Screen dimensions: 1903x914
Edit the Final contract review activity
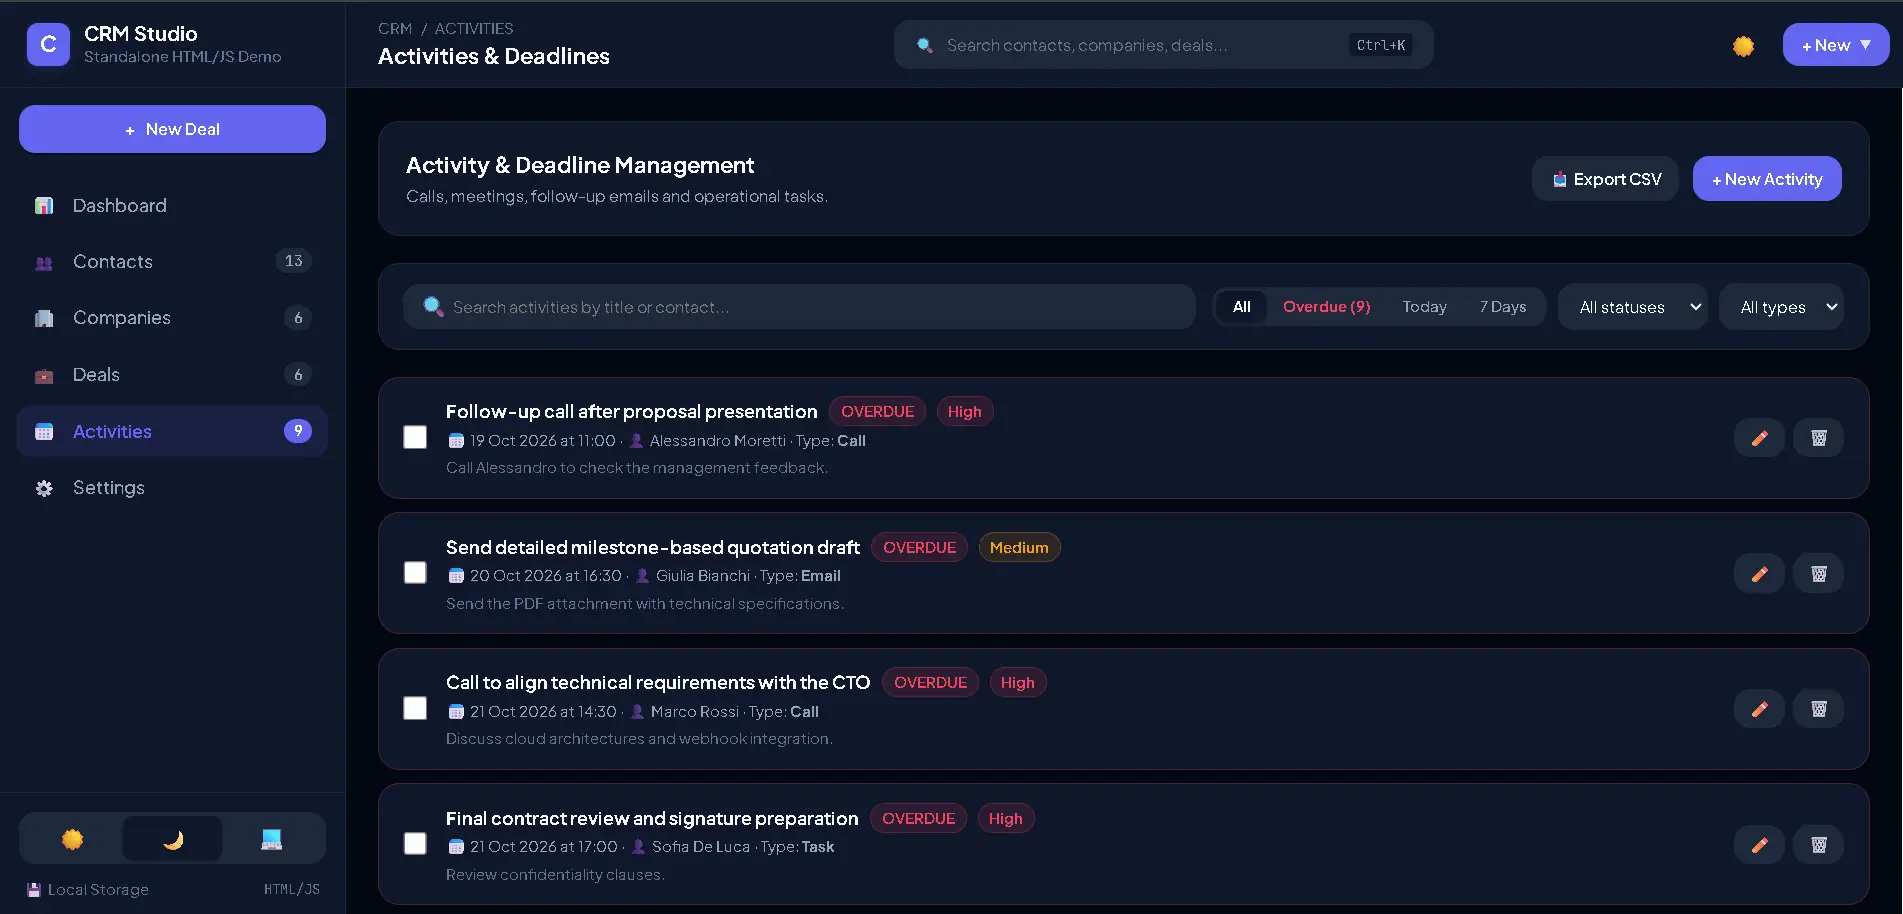1759,845
